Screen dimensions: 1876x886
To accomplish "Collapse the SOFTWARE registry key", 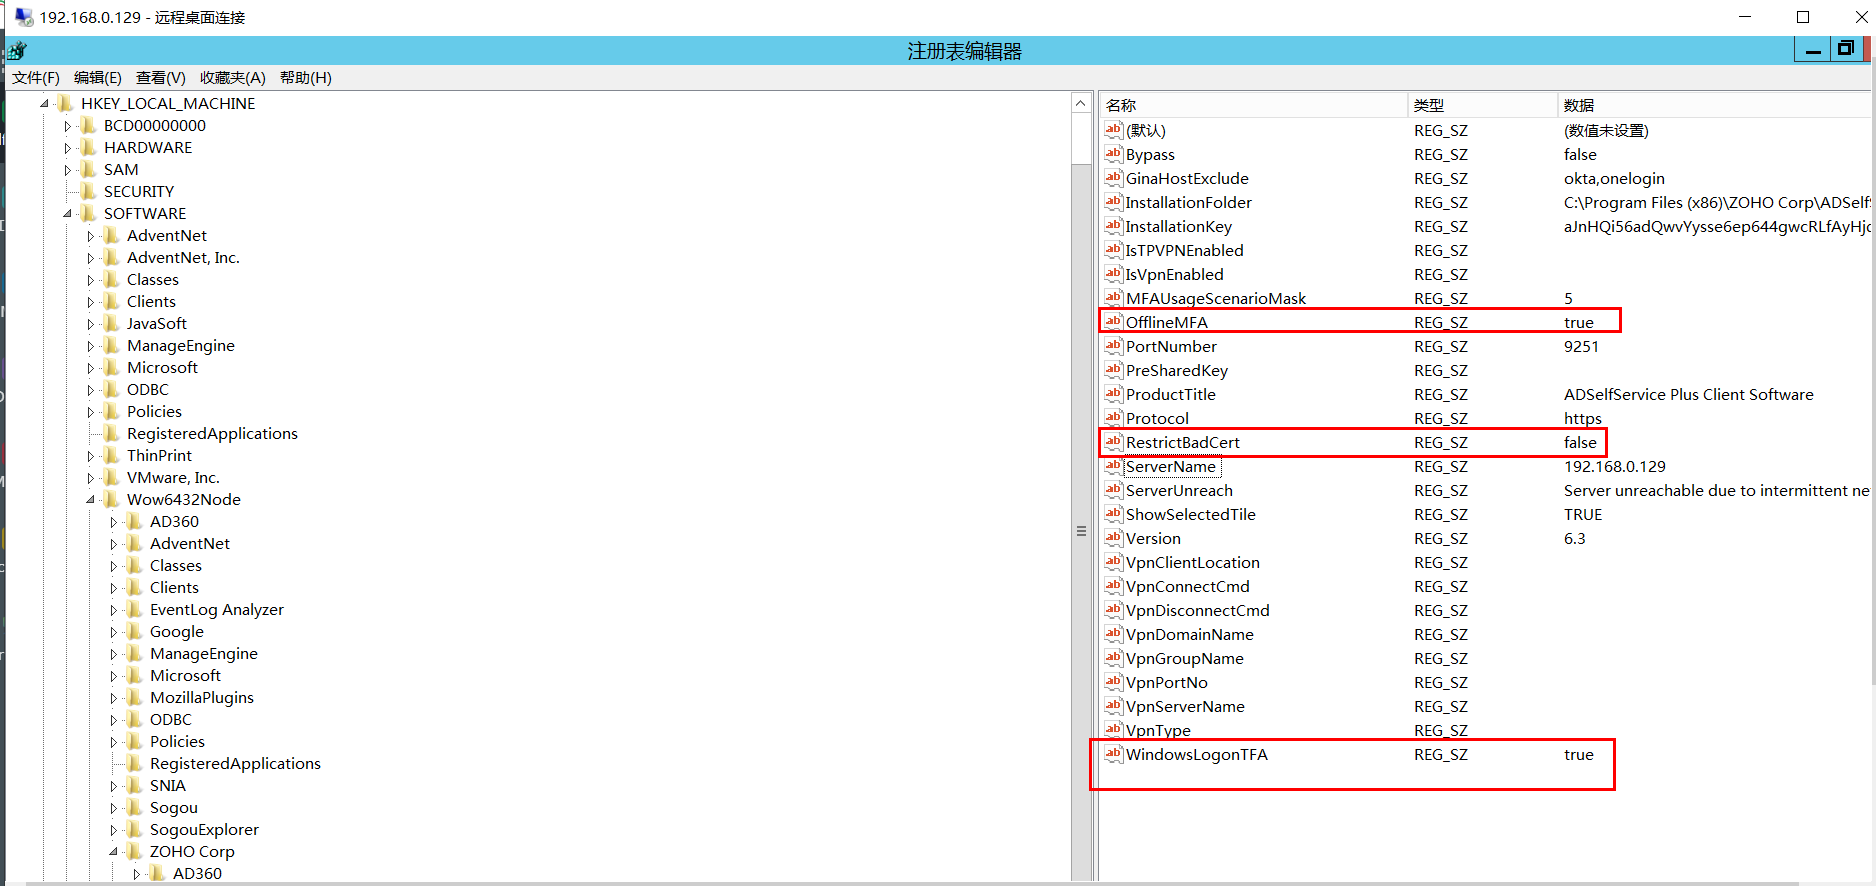I will pyautogui.click(x=67, y=214).
